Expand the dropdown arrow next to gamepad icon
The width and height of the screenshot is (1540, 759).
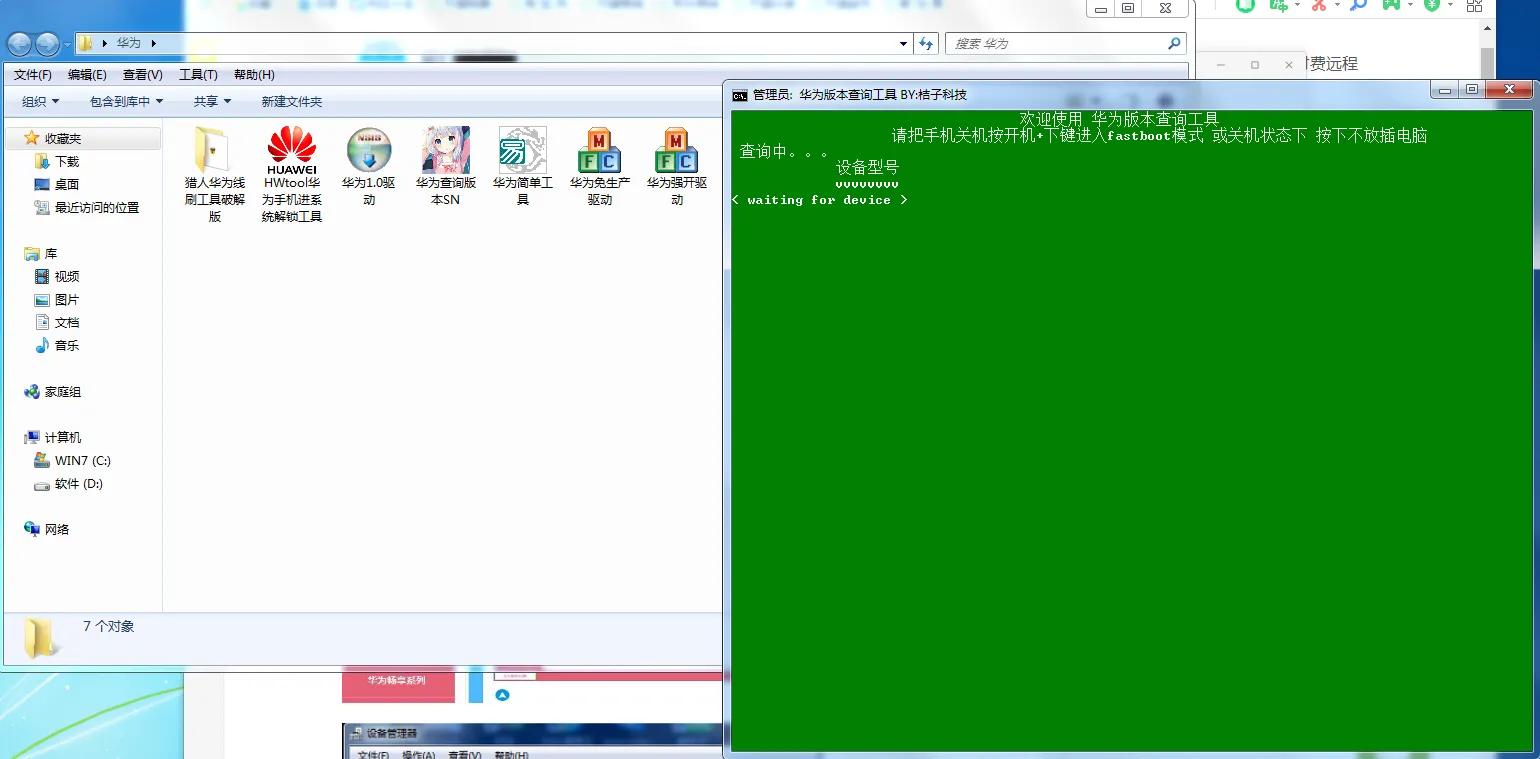[1409, 5]
